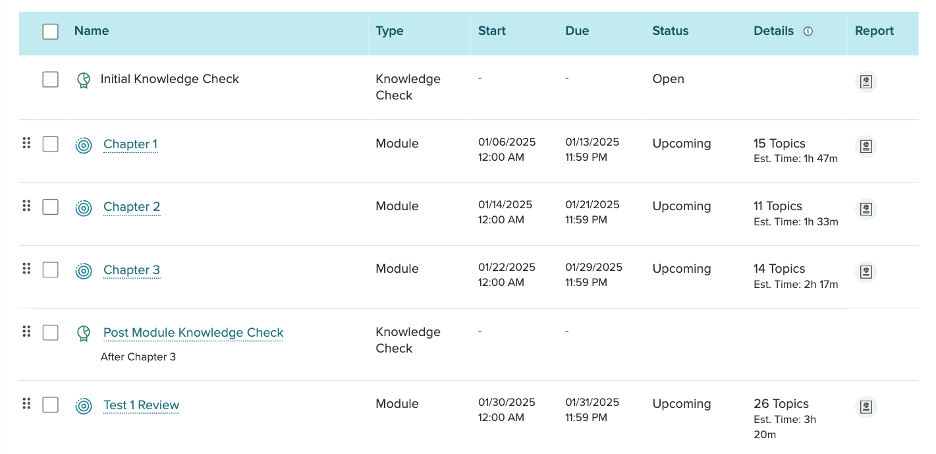Viewport: 936px width, 454px height.
Task: Click the Status column header
Action: tap(670, 31)
